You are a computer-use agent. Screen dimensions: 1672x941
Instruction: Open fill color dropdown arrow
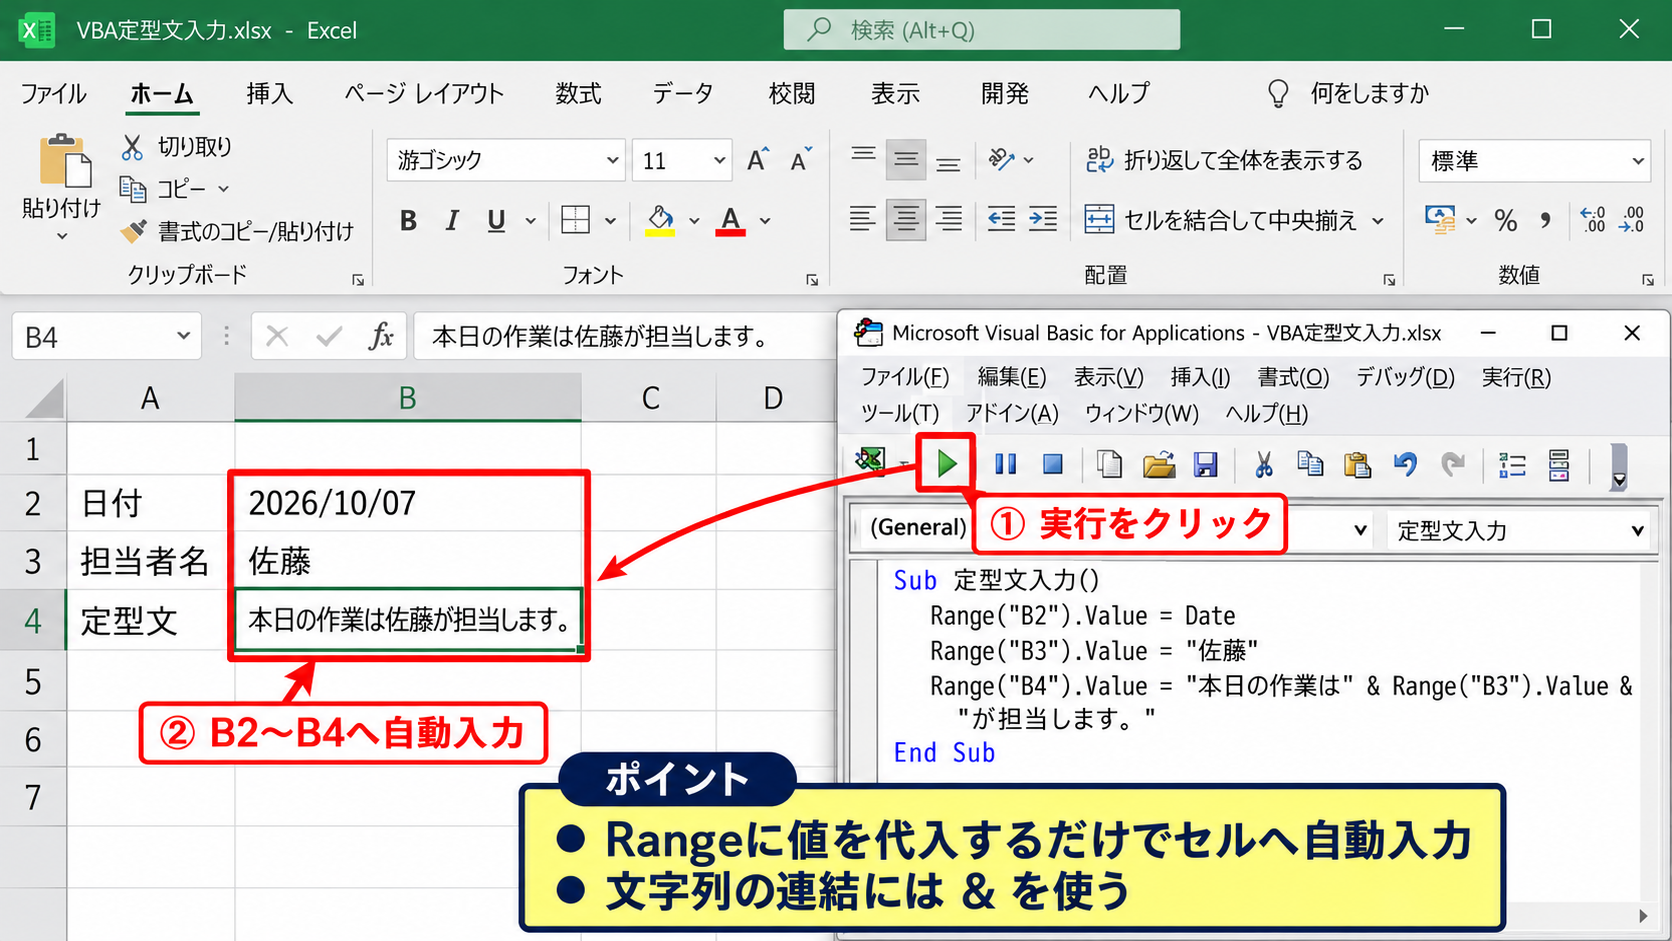(694, 221)
